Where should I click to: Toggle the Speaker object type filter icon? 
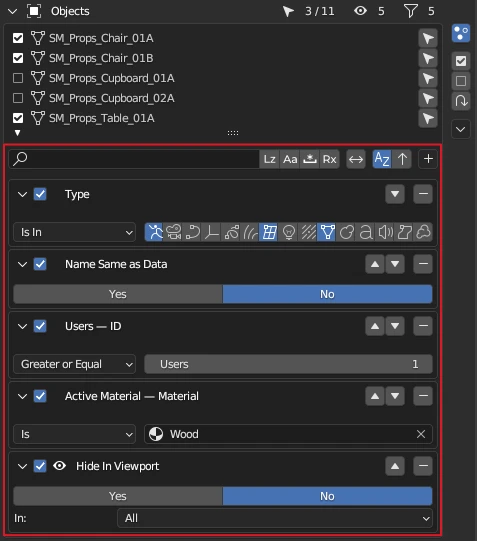[x=385, y=232]
